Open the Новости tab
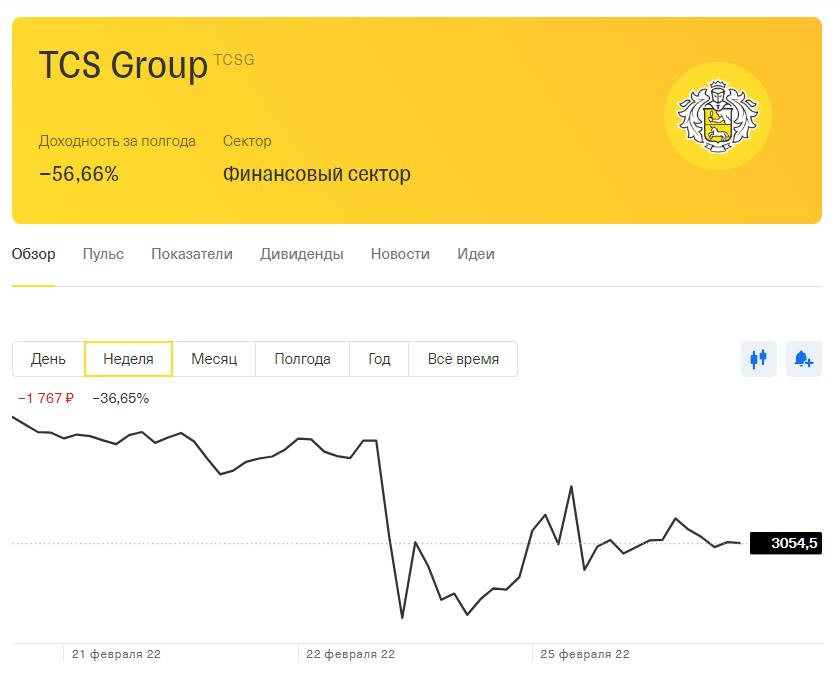840x676 pixels. 400,254
